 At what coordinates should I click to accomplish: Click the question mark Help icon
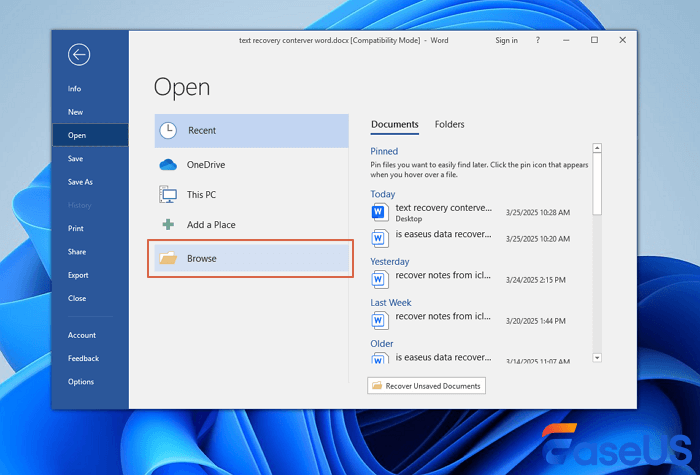tap(540, 40)
